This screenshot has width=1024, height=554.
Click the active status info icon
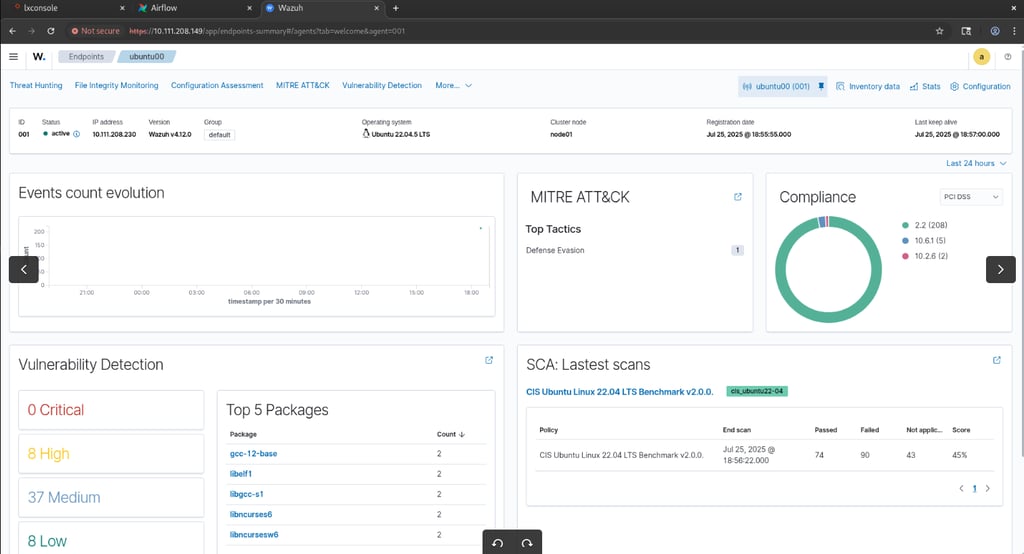(77, 134)
